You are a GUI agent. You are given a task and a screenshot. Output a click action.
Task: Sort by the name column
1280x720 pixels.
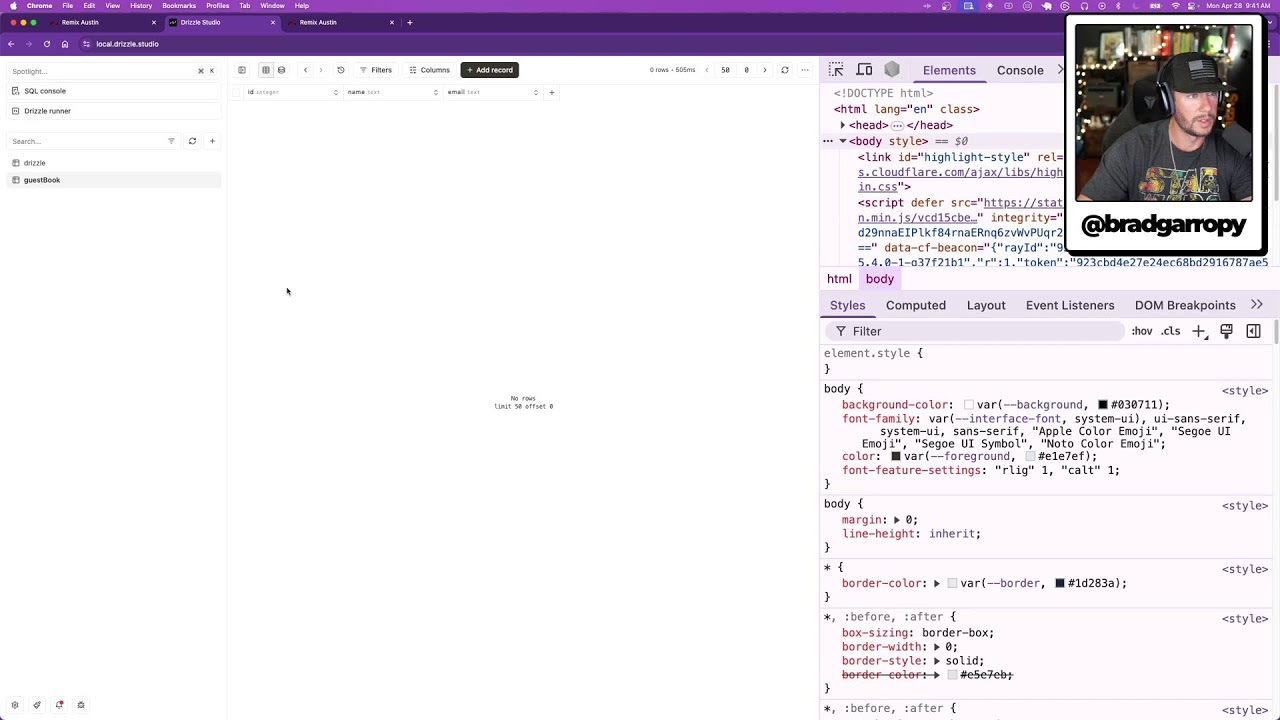[435, 92]
